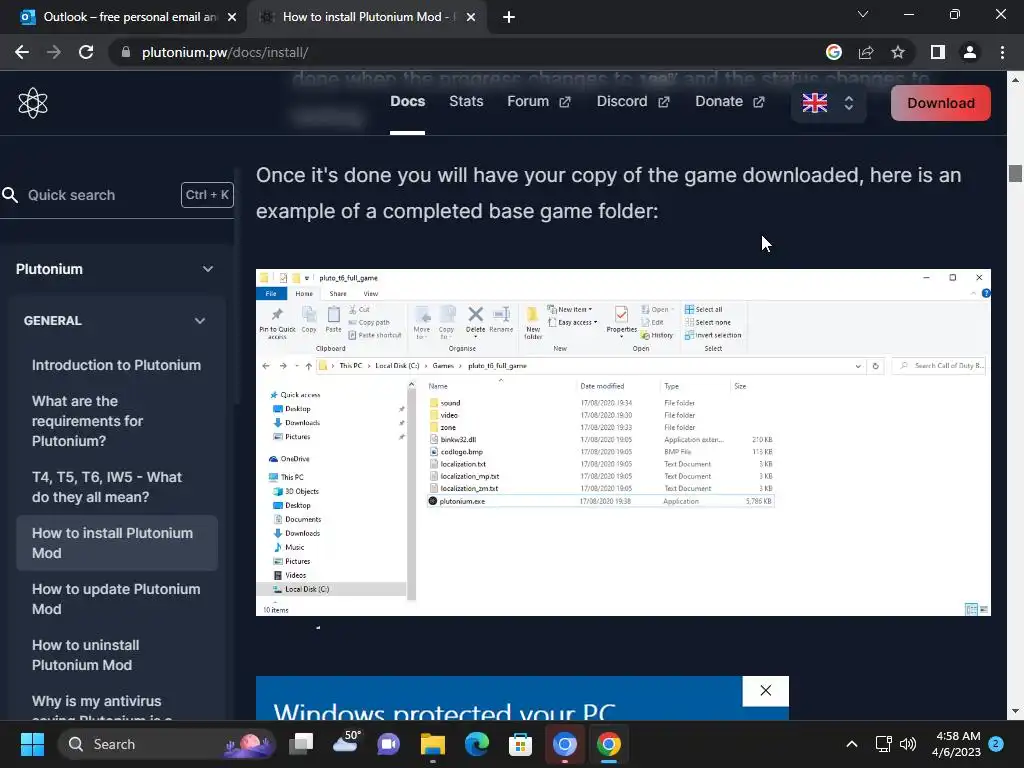Collapse the Plutonium sidebar section
Screen dimensions: 1024x768
pyautogui.click(x=208, y=269)
